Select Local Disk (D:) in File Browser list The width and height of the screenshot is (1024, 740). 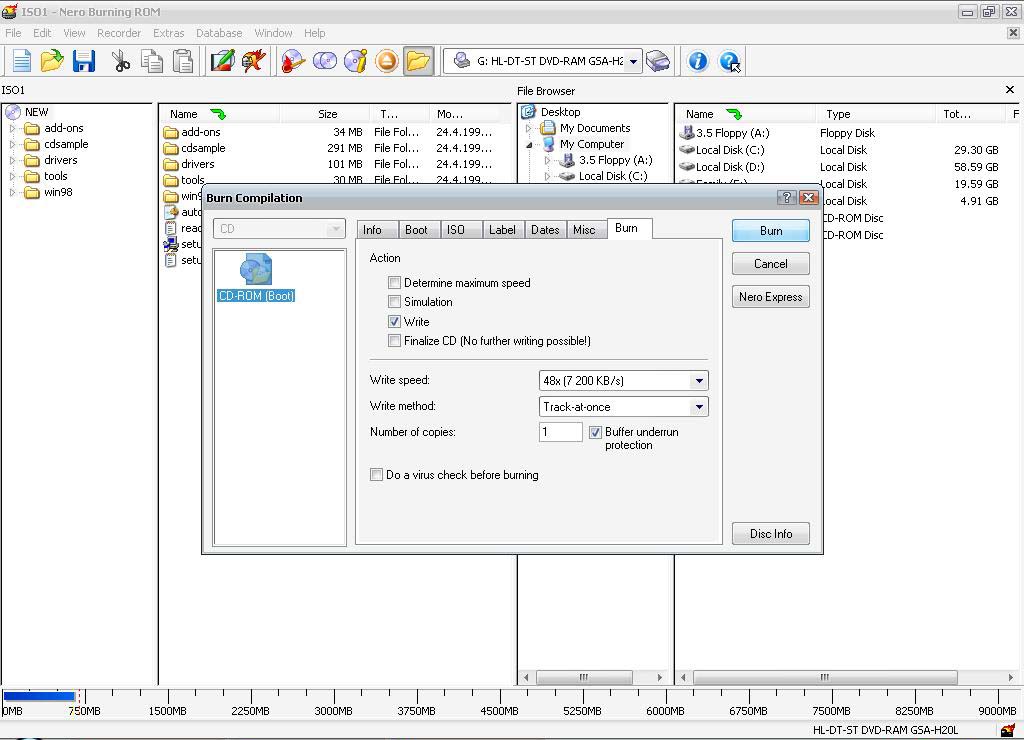[729, 167]
